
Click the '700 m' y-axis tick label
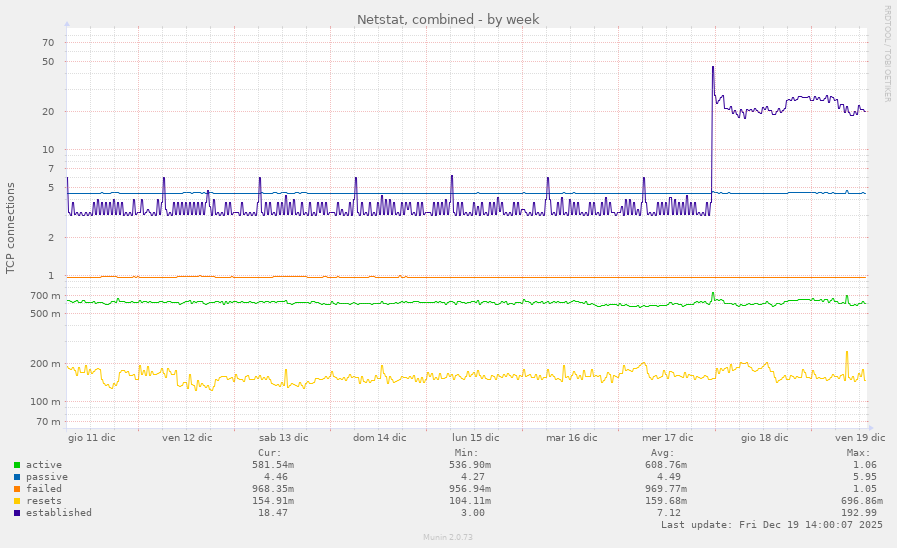45,296
